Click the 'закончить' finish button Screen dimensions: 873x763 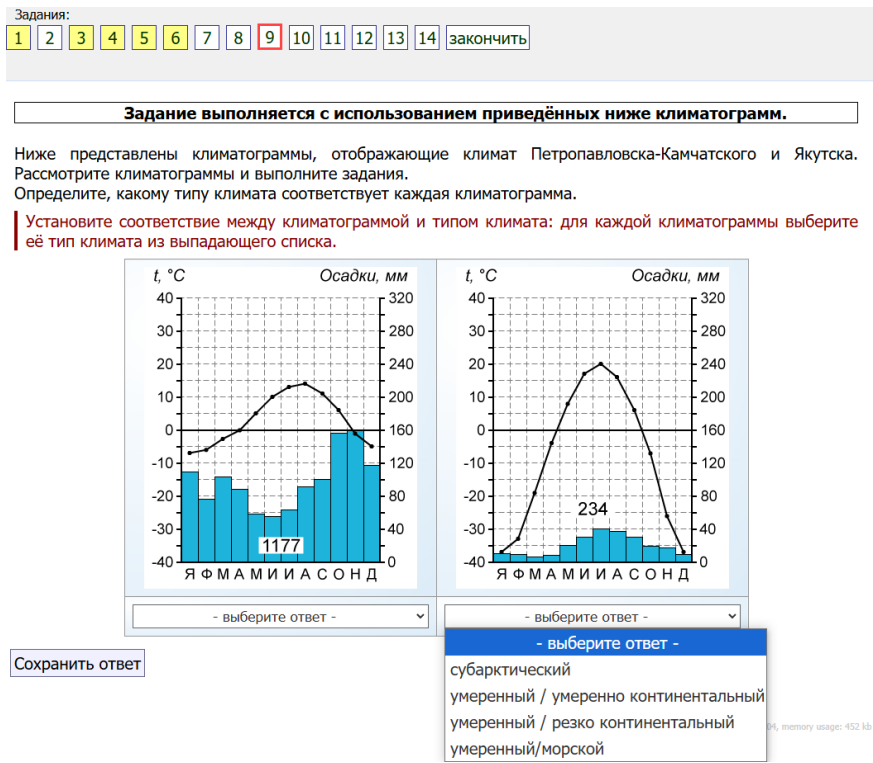click(x=487, y=38)
